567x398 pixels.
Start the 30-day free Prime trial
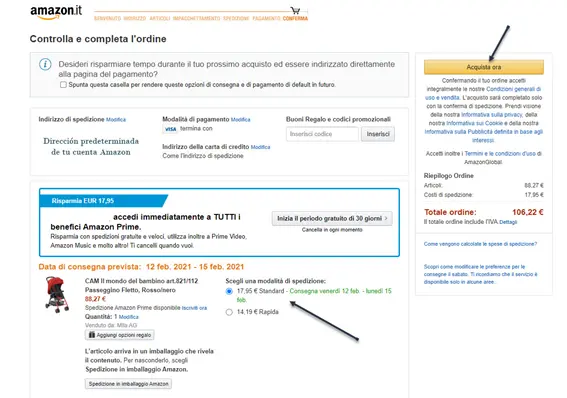coord(332,218)
